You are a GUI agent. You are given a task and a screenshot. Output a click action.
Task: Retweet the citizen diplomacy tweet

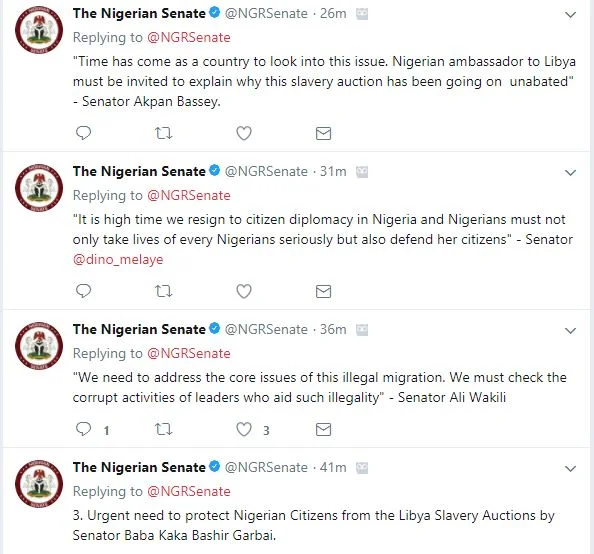pyautogui.click(x=164, y=291)
